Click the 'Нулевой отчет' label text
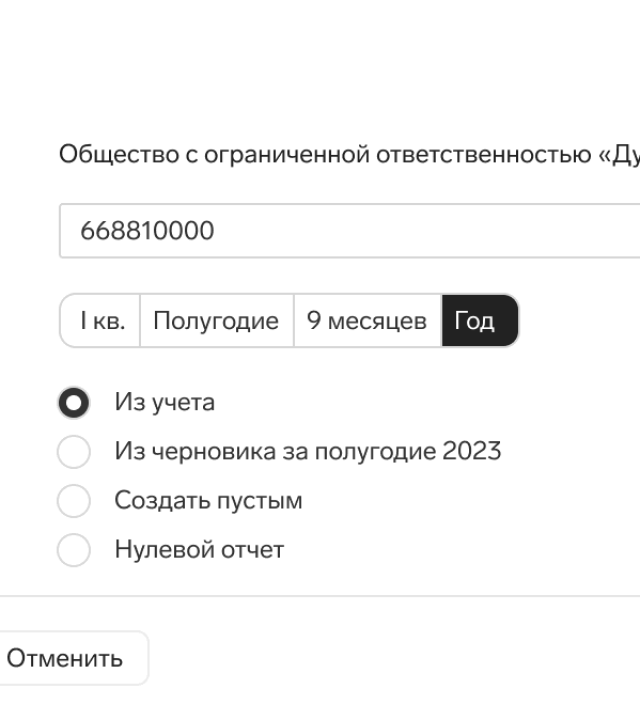 coord(199,550)
